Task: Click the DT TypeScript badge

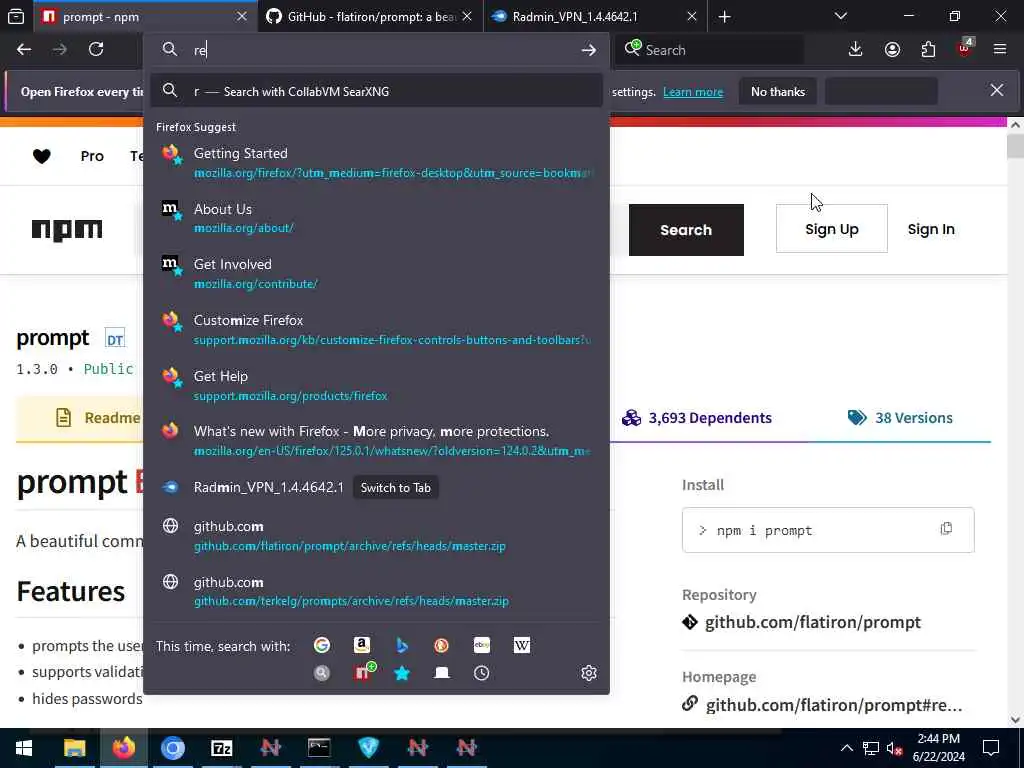Action: pos(115,339)
